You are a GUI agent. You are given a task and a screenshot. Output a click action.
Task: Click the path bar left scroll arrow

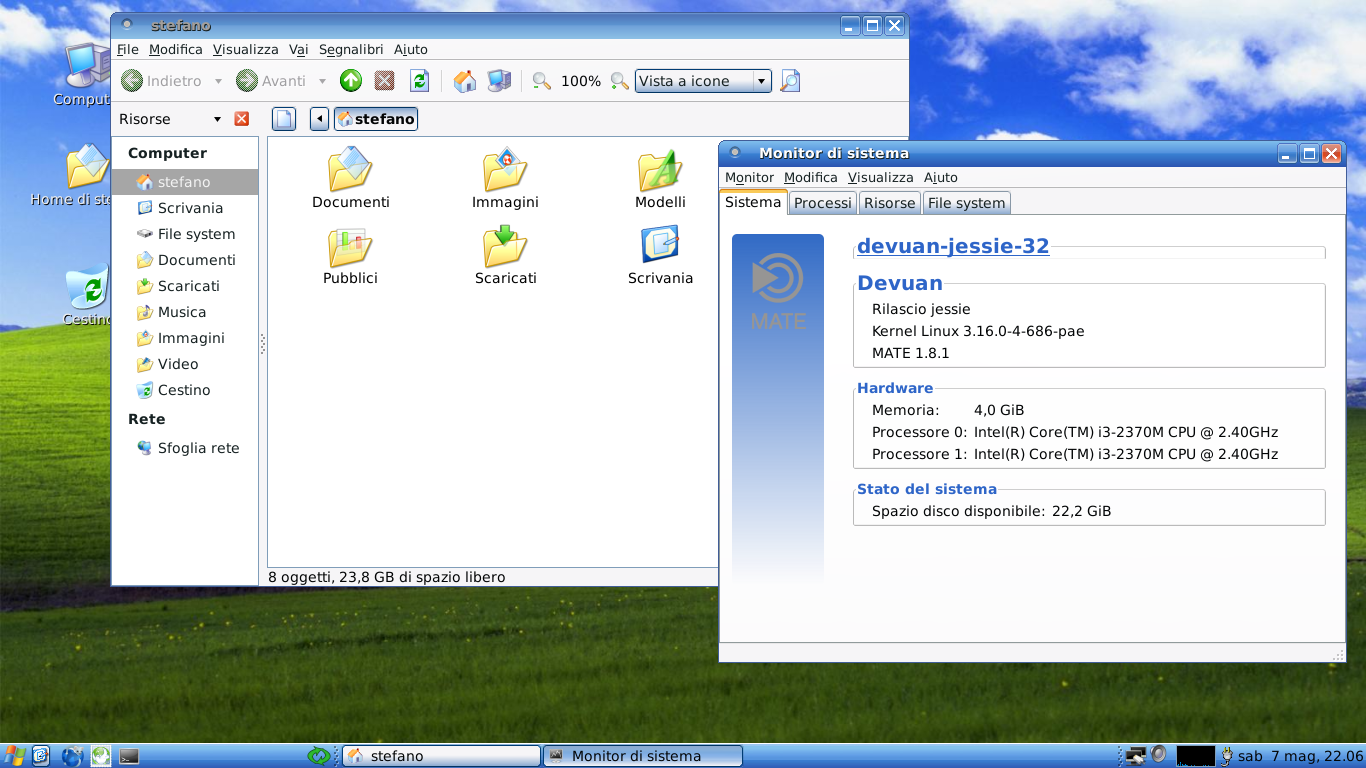[x=319, y=119]
